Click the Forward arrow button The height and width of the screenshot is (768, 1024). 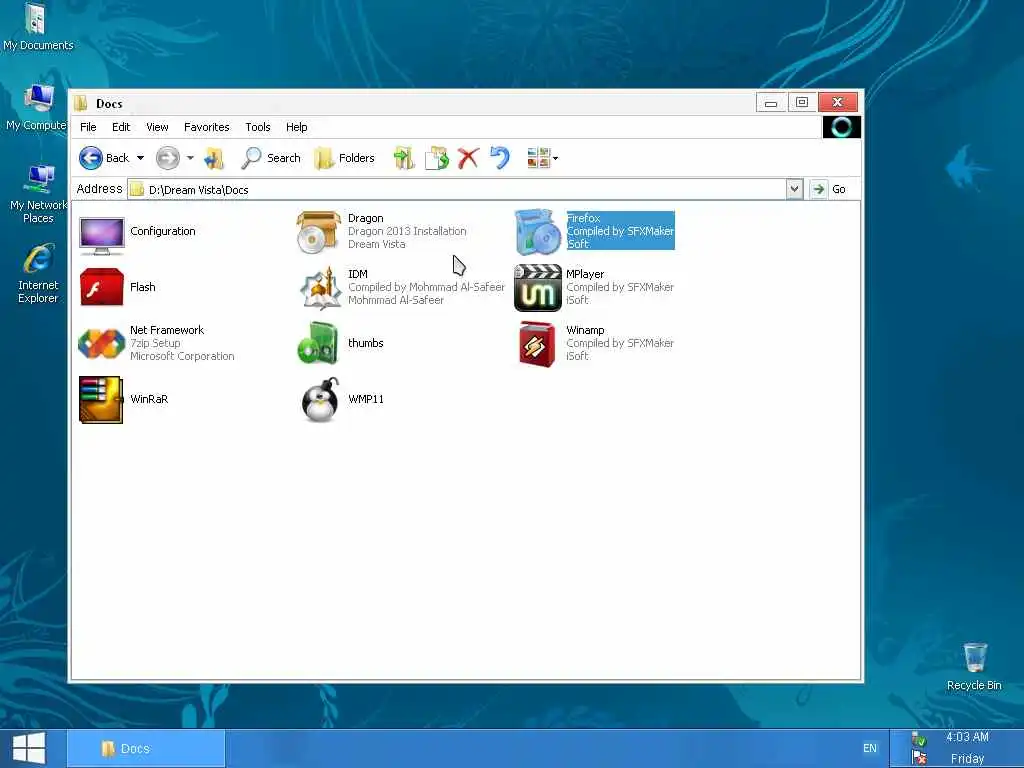(168, 158)
